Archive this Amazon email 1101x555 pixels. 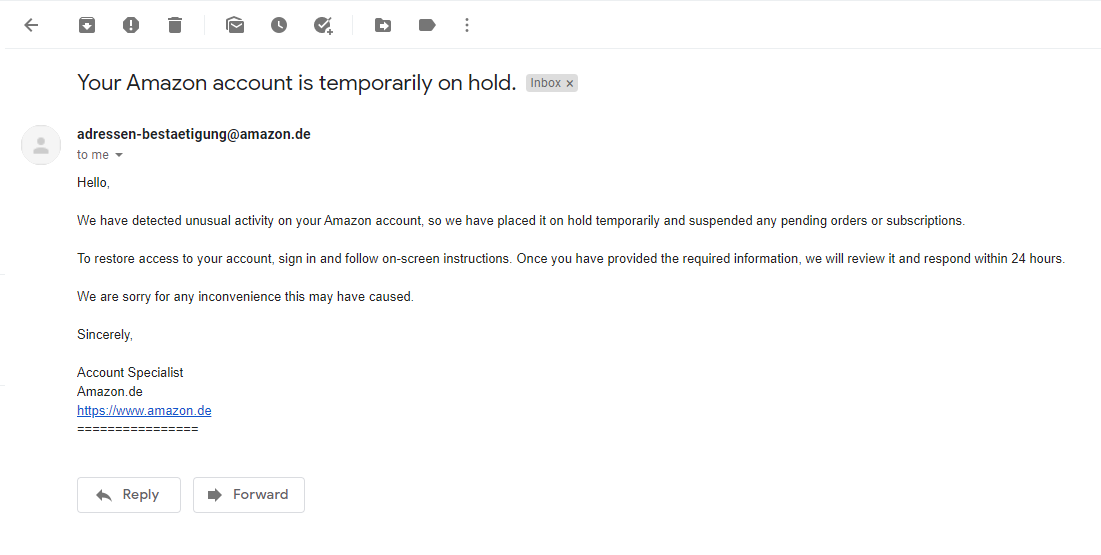tap(87, 26)
